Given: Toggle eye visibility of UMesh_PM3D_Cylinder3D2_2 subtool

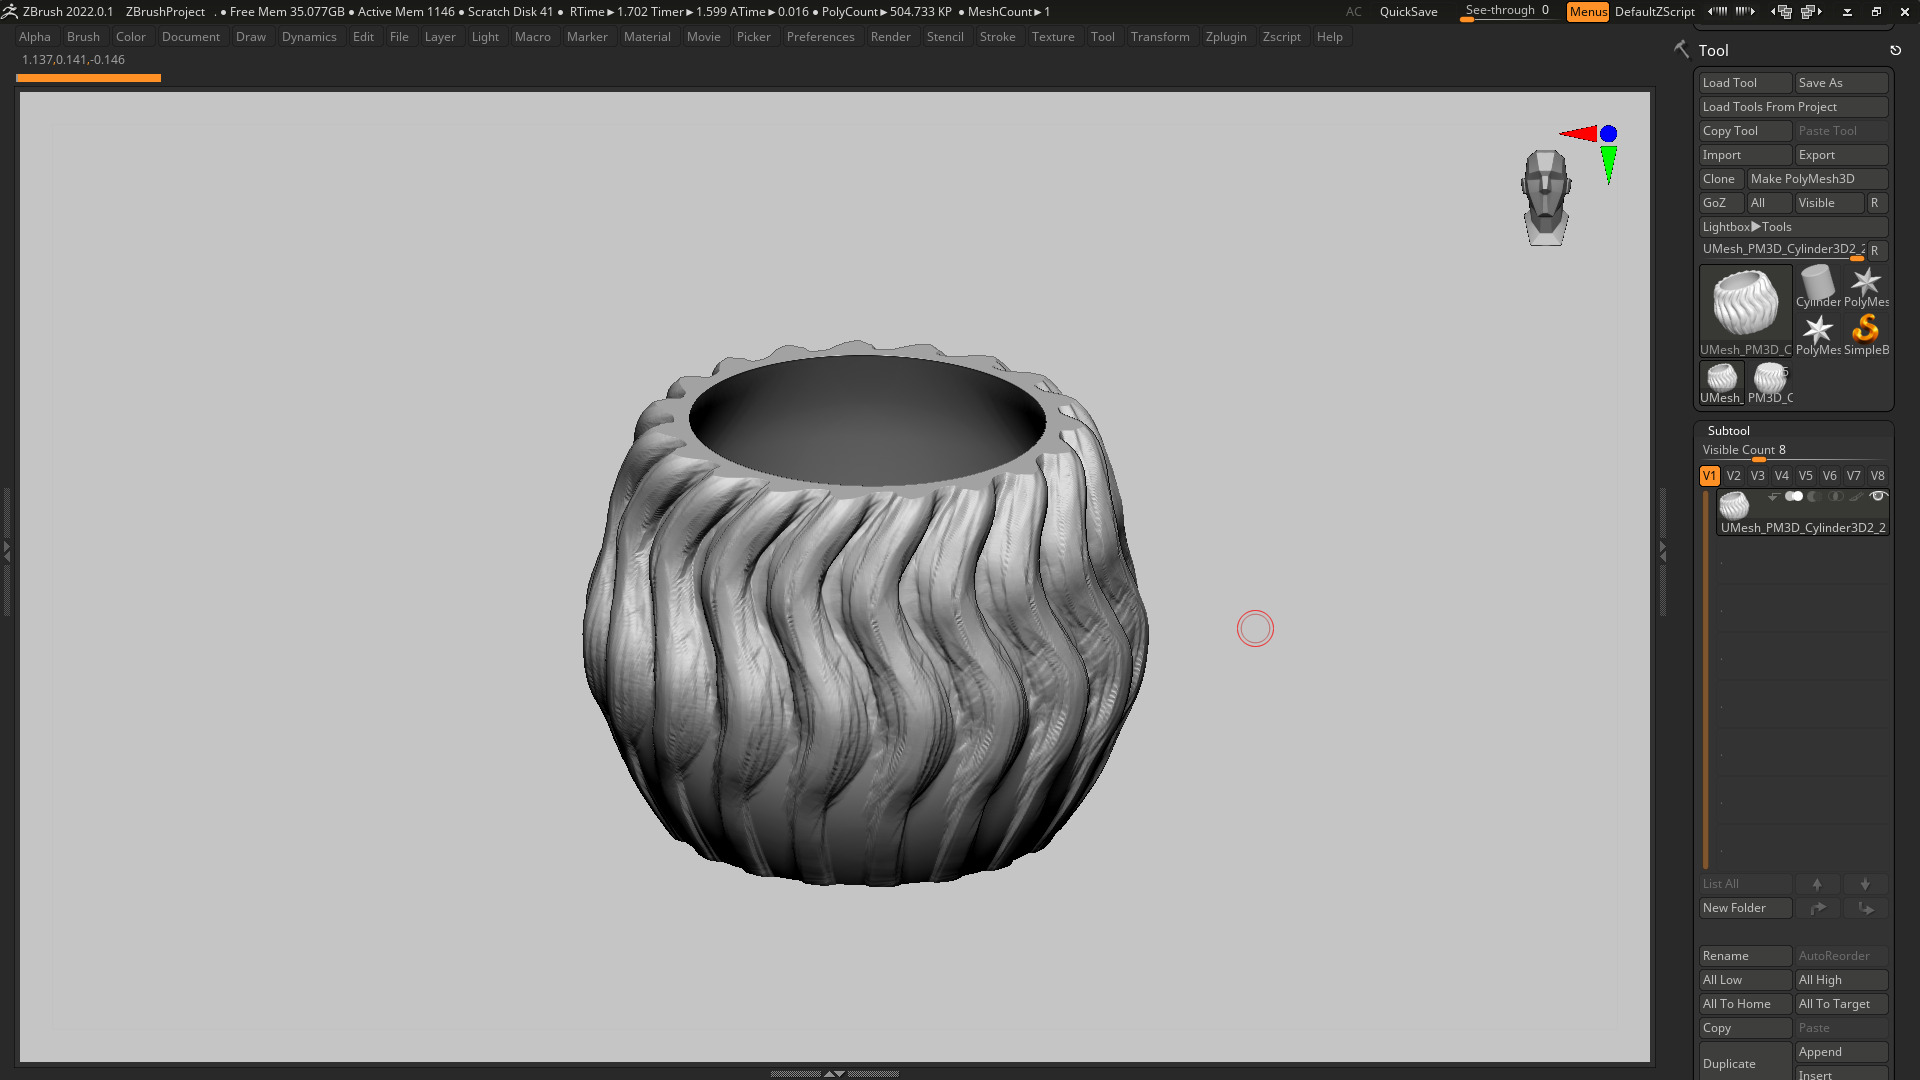Looking at the screenshot, I should click(1878, 496).
